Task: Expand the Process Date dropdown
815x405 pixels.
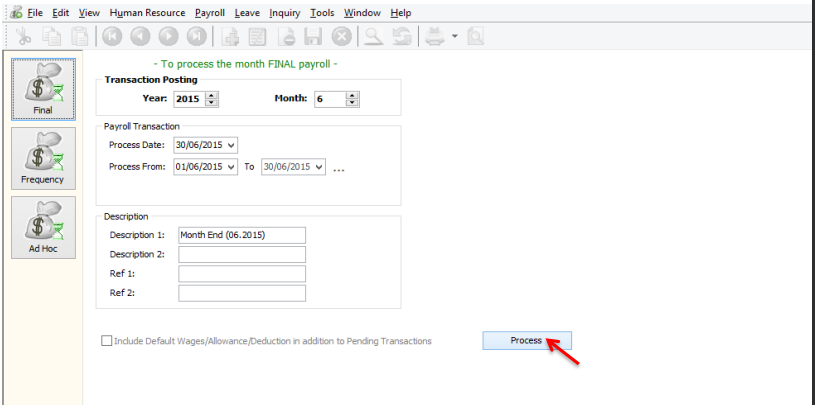Action: (x=232, y=145)
